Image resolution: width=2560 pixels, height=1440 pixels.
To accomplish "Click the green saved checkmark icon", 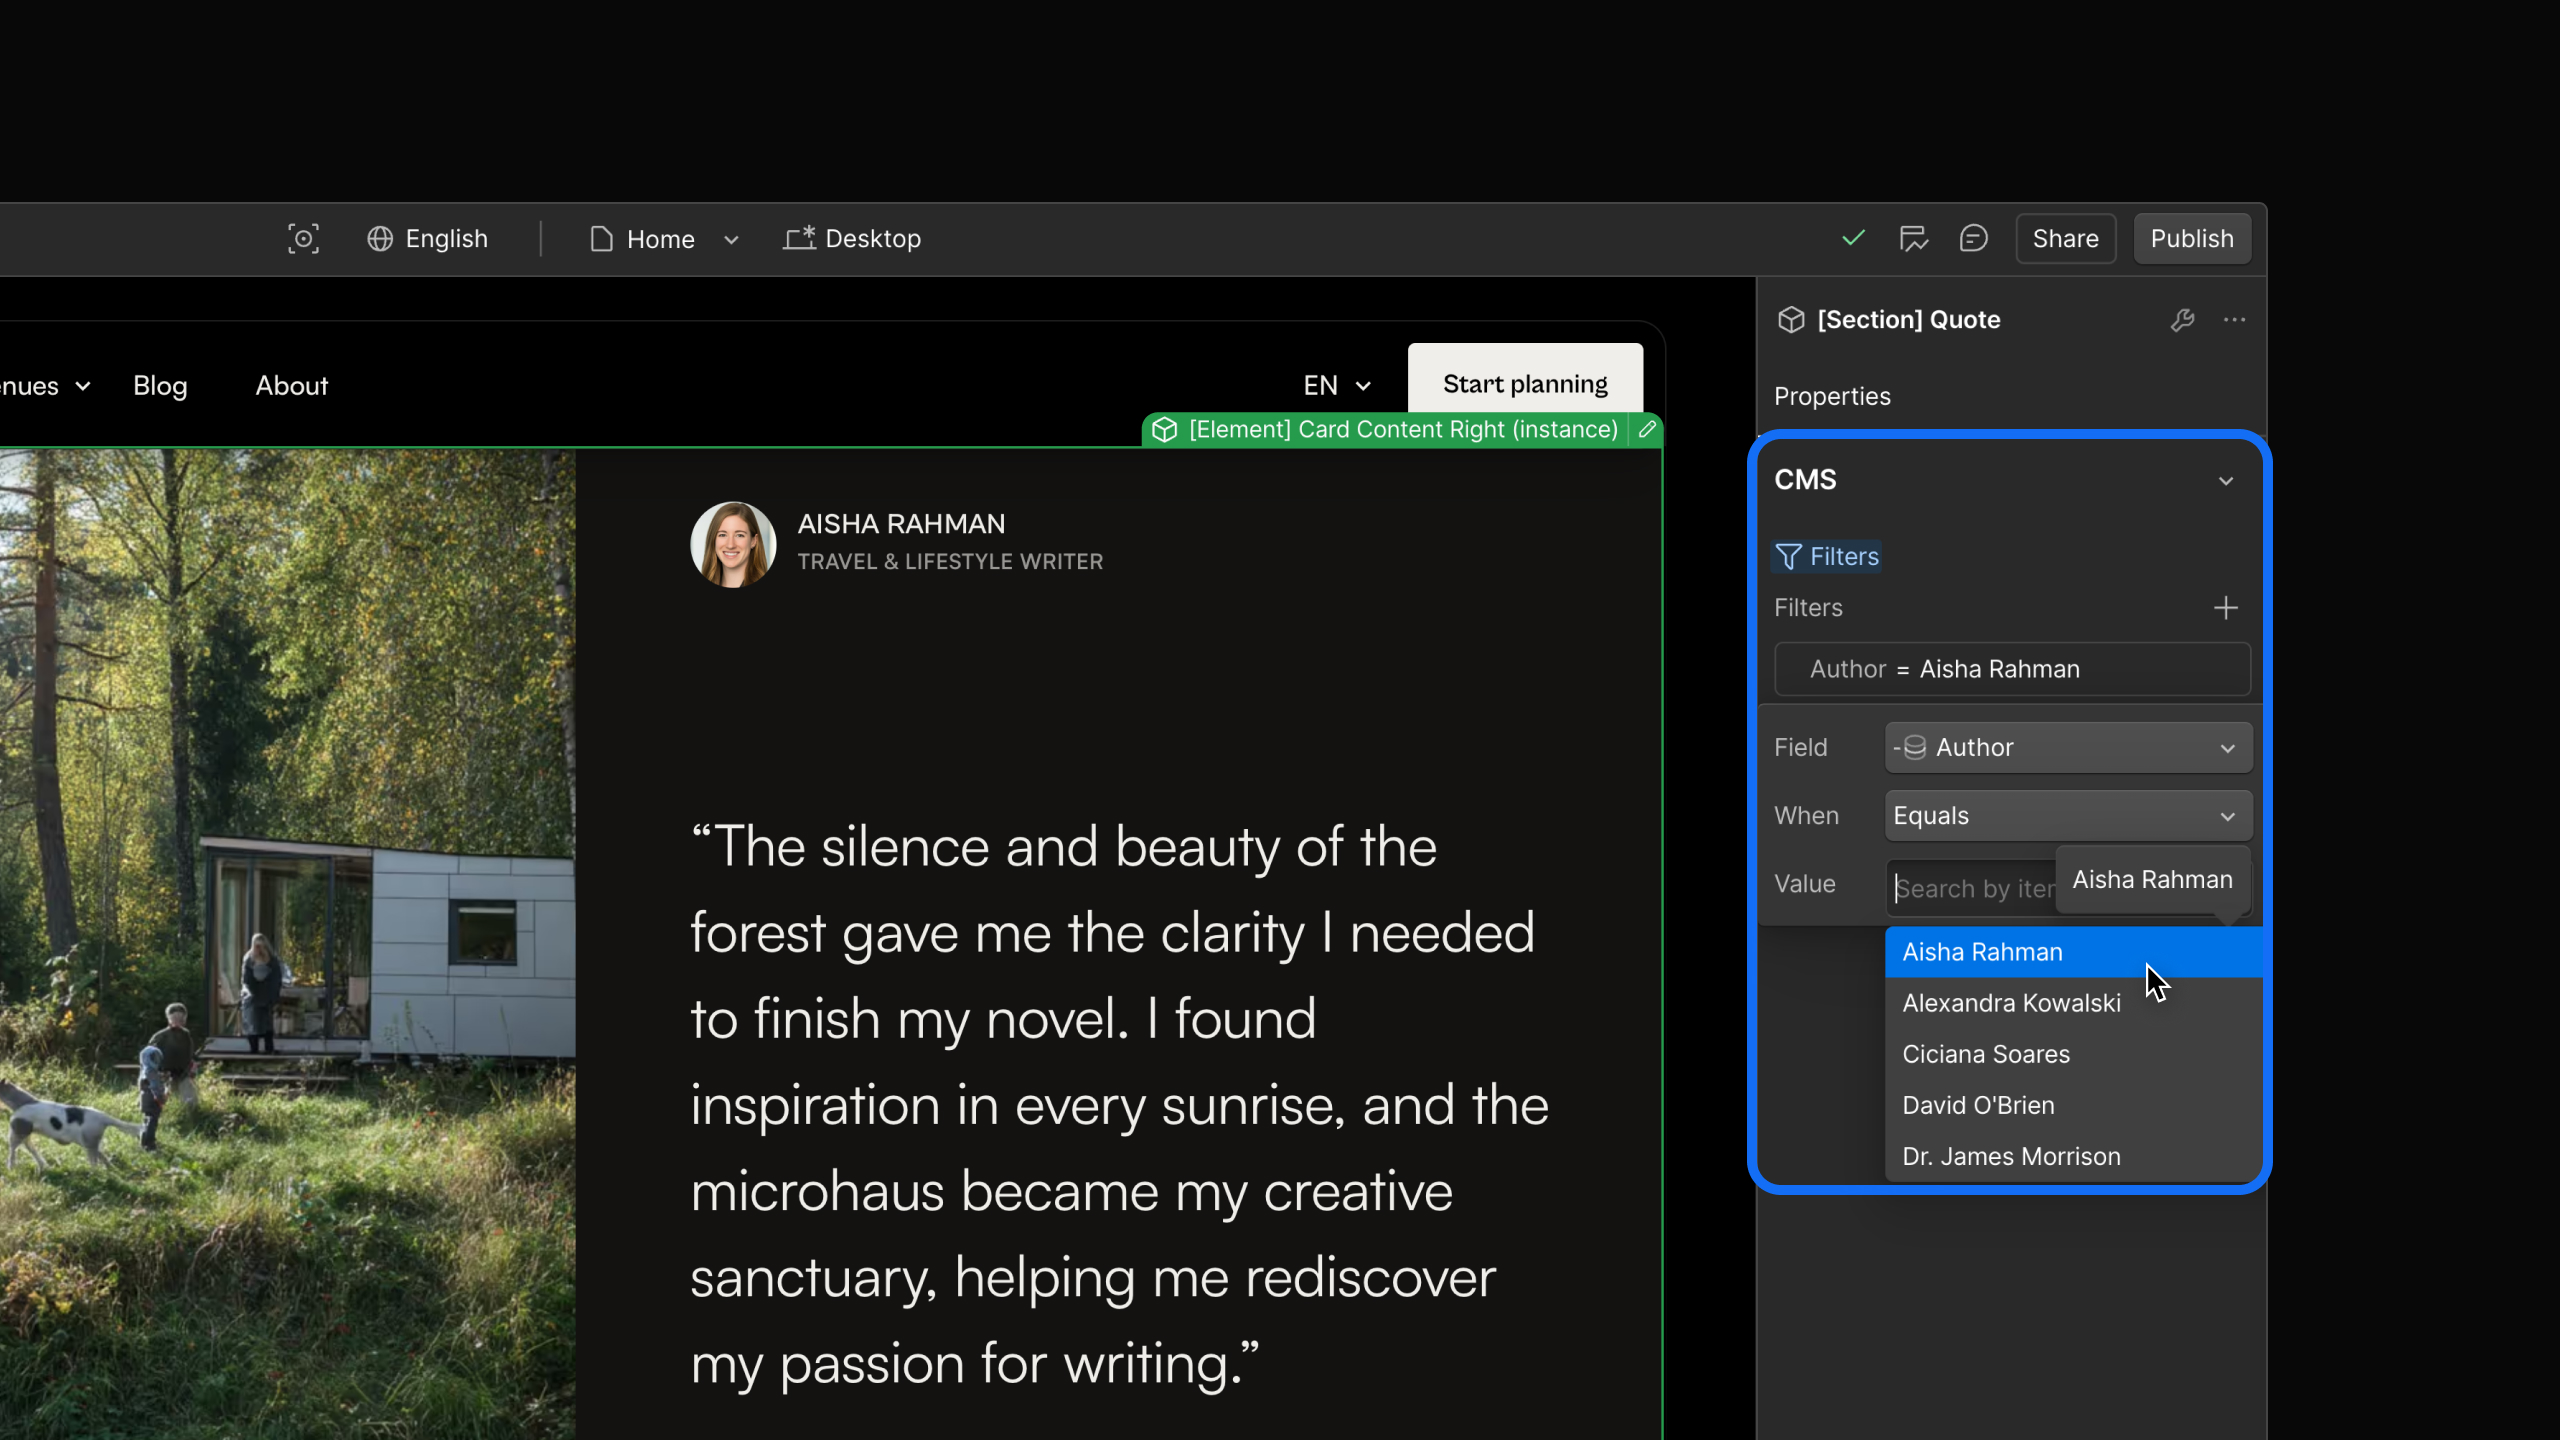I will tap(1853, 238).
